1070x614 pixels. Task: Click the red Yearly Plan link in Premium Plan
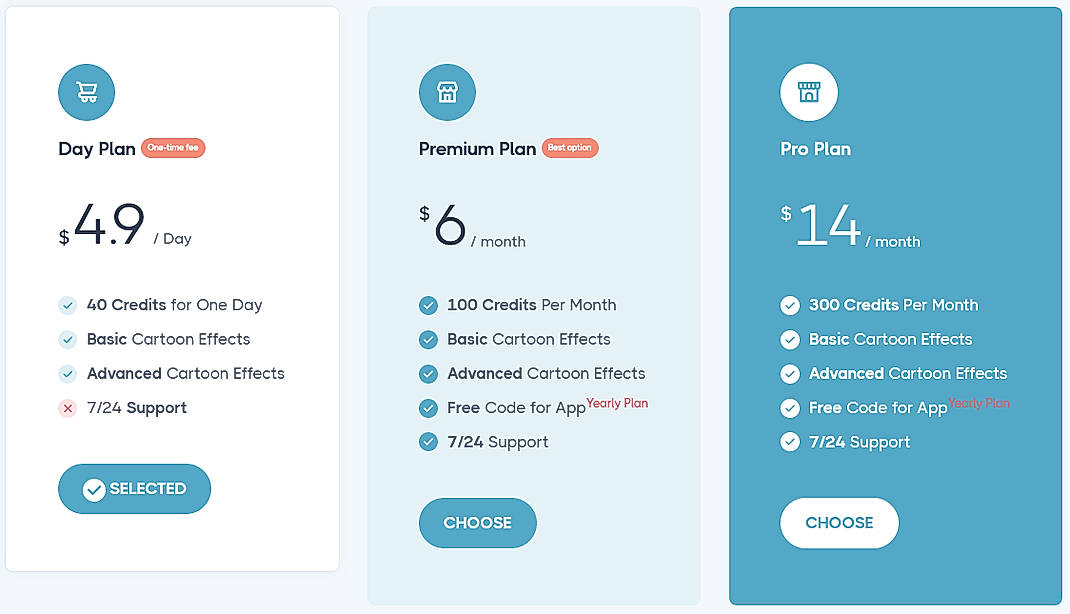point(617,402)
